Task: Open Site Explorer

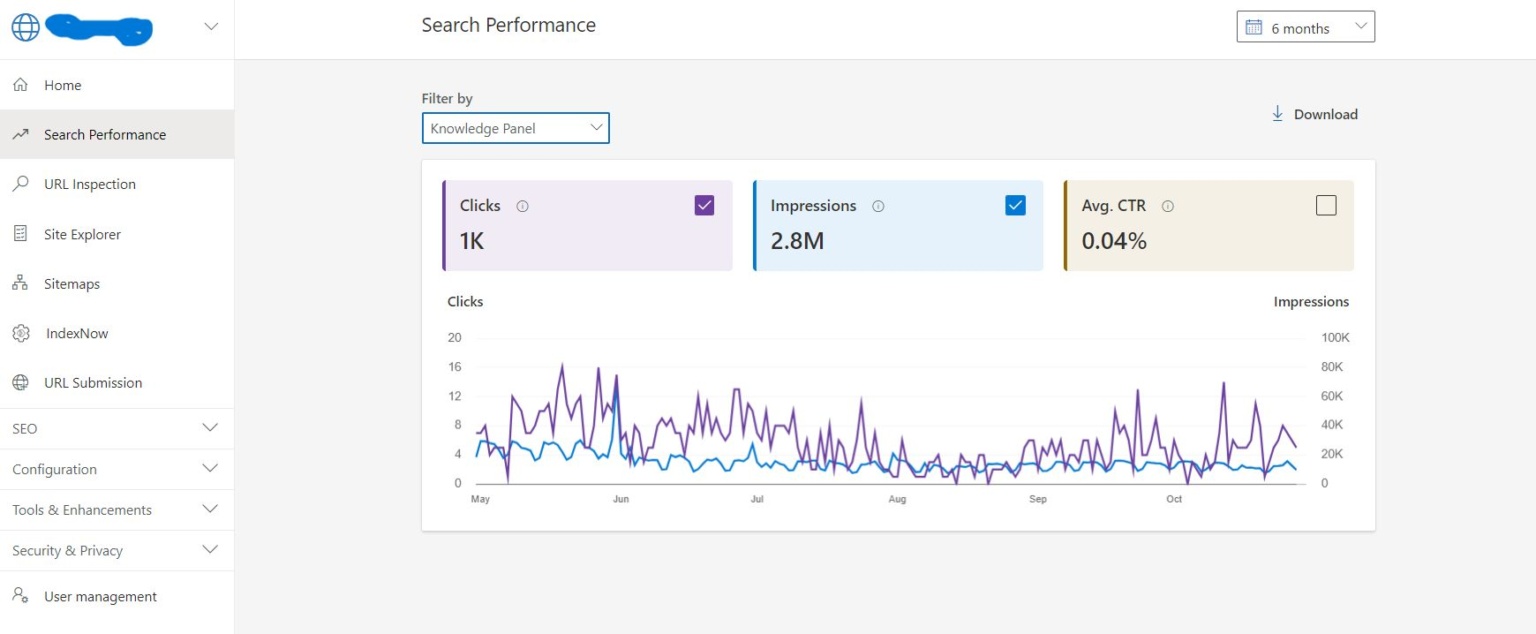Action: (80, 234)
